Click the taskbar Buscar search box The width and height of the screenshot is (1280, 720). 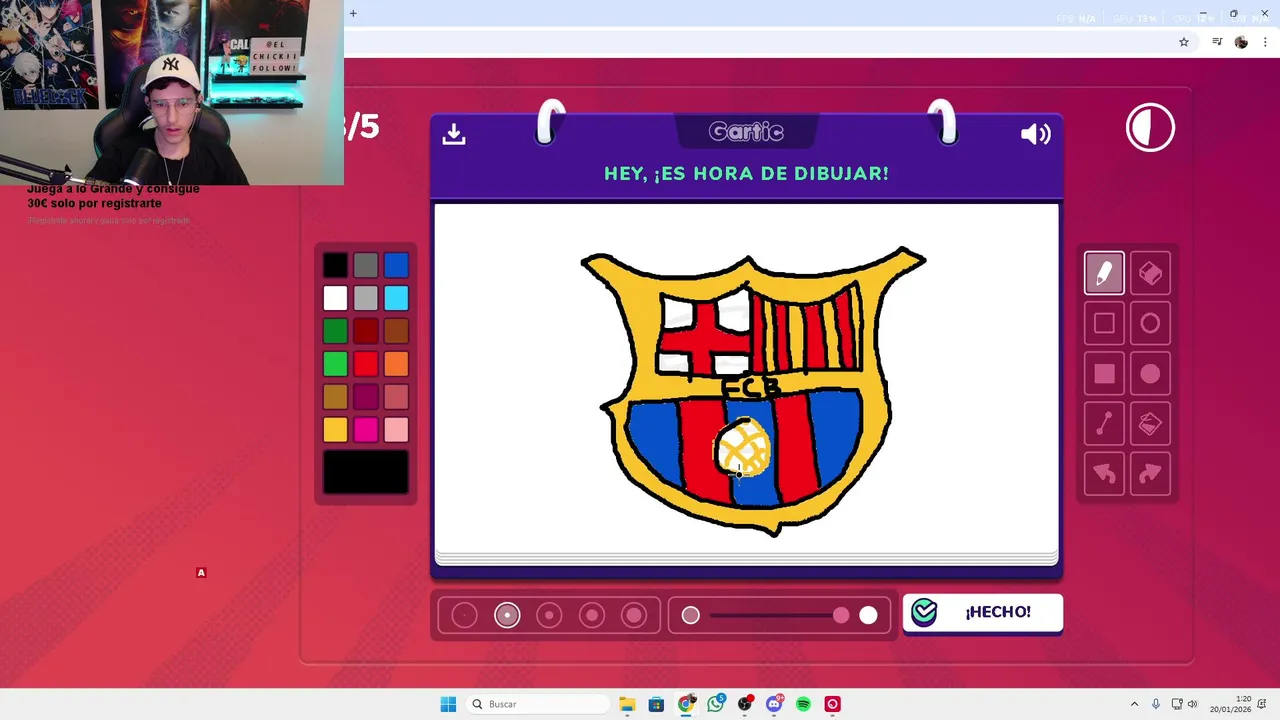538,704
